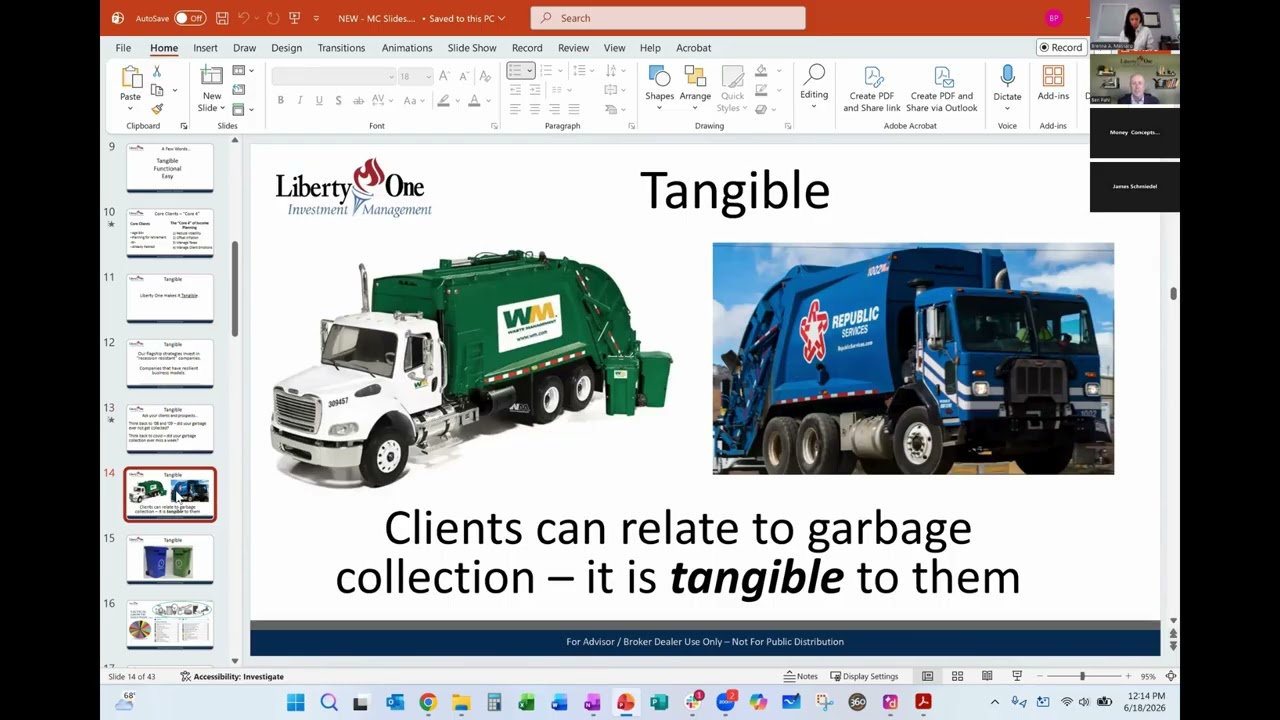Click the Paste clipboard icon
Viewport: 1280px width, 720px height.
point(131,78)
